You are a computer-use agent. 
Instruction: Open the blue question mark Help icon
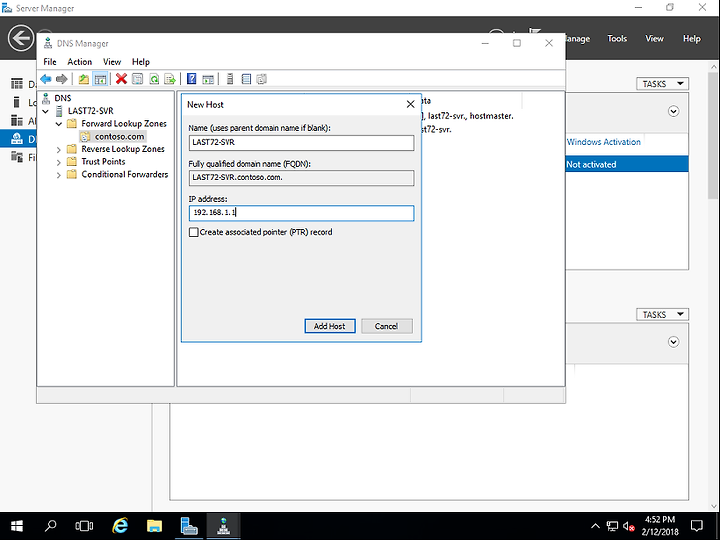(192, 79)
